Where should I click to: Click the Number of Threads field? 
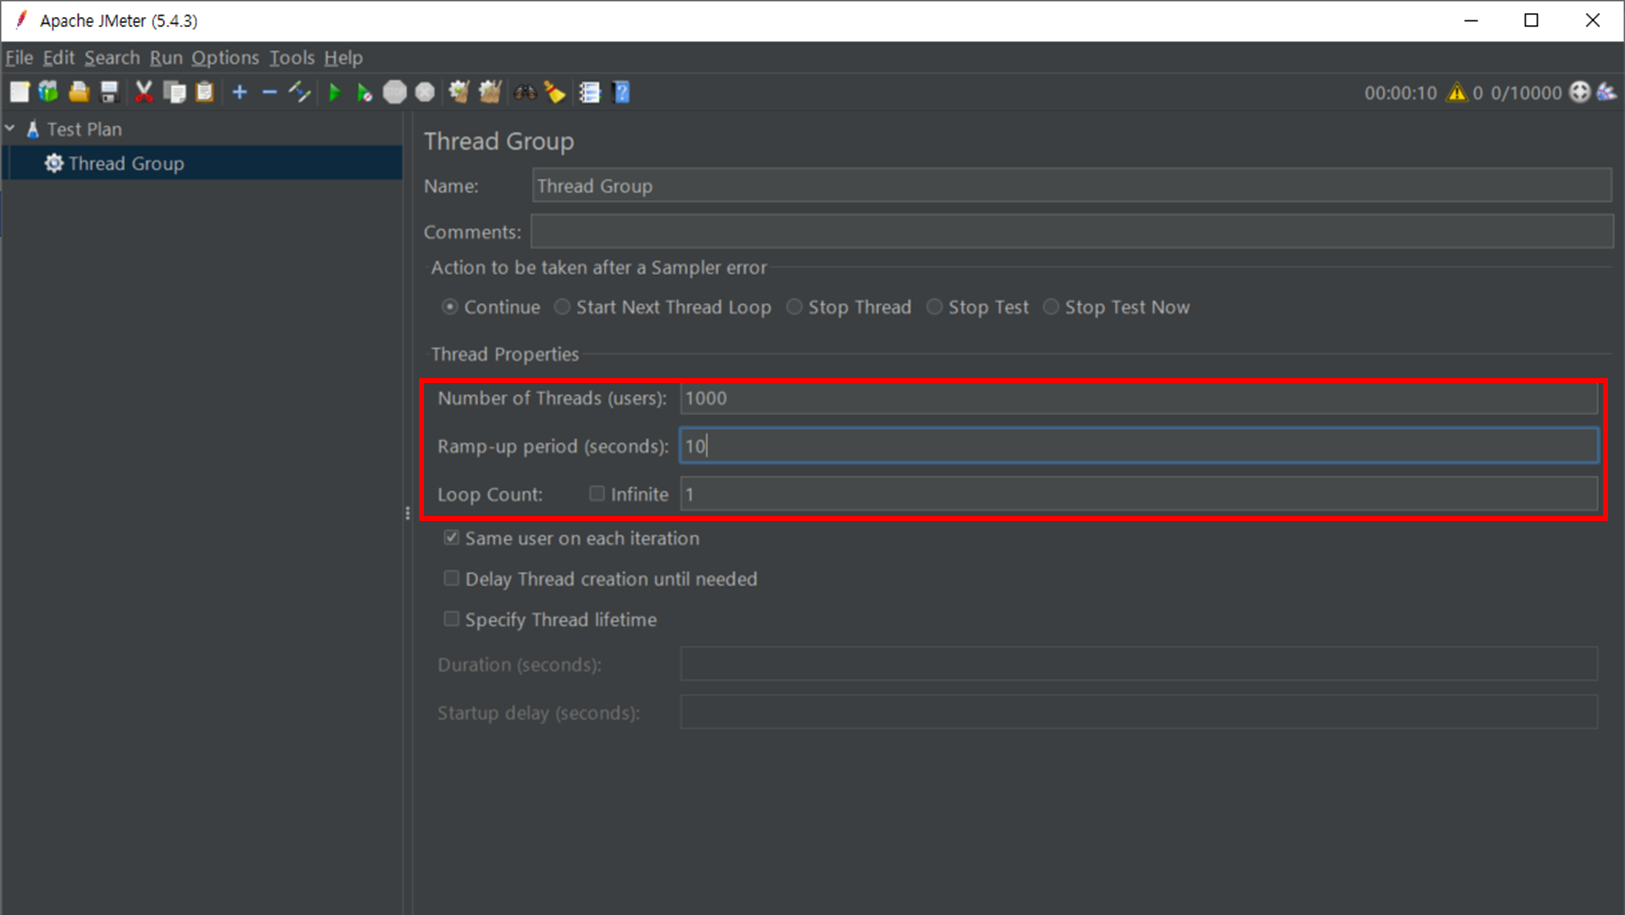point(1139,398)
